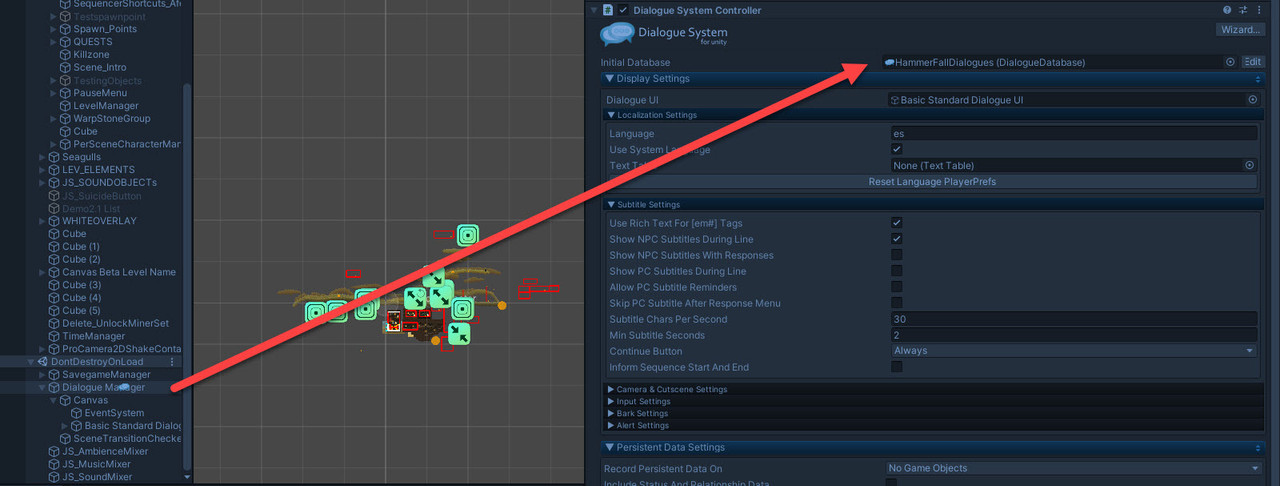The image size is (1280, 486).
Task: Select Spawn_Points in hierarchy
Action: (x=105, y=29)
